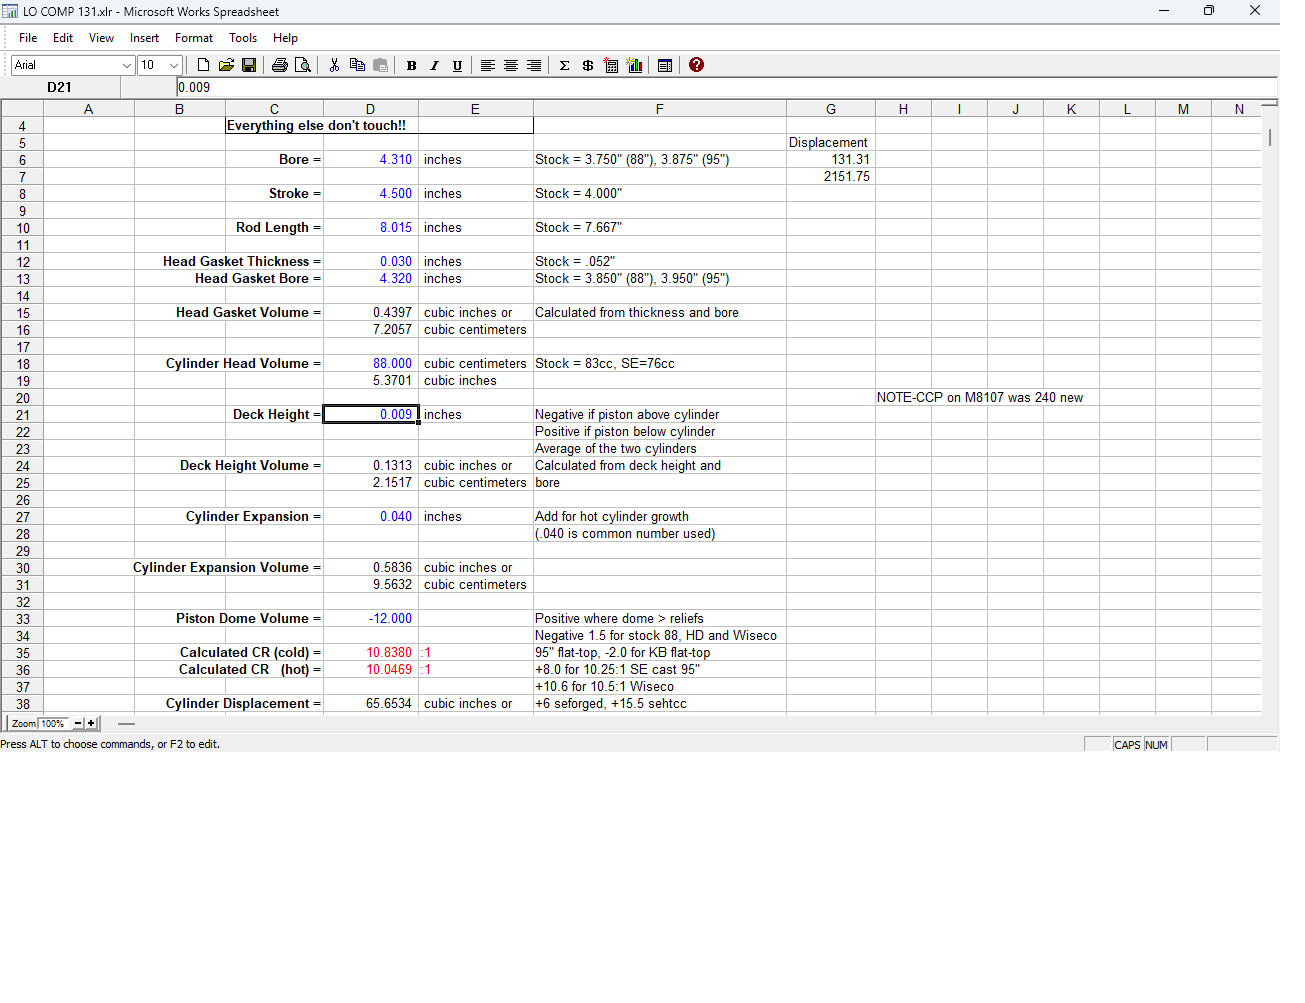Expand the Arial font name dropdown
The height and width of the screenshot is (1003, 1305).
tap(127, 65)
